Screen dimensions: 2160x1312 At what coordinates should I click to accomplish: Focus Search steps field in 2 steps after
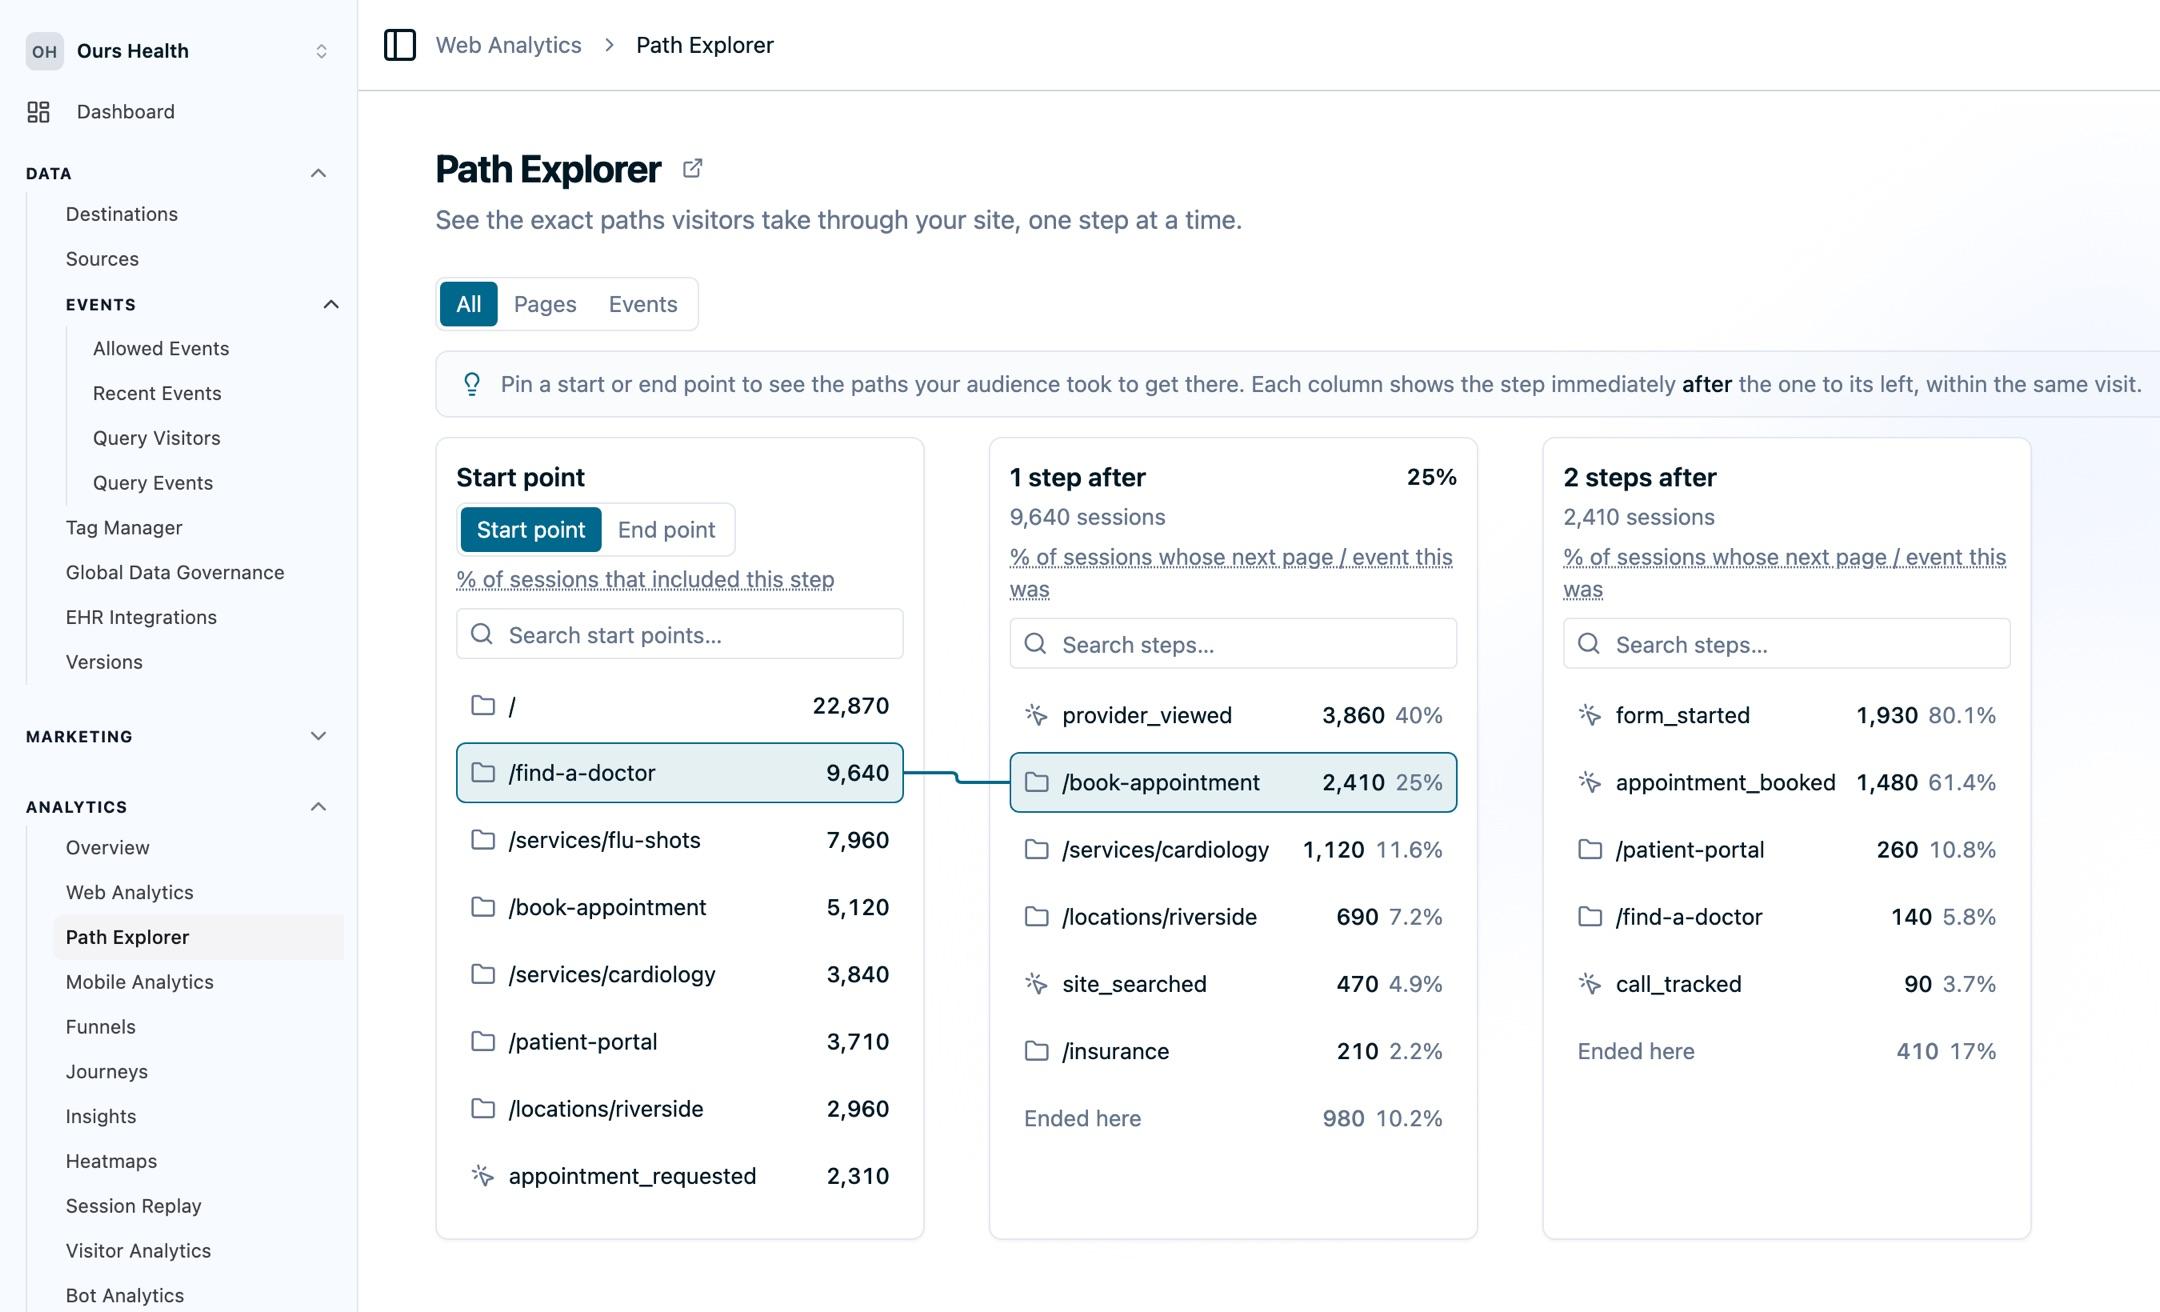pyautogui.click(x=1787, y=643)
